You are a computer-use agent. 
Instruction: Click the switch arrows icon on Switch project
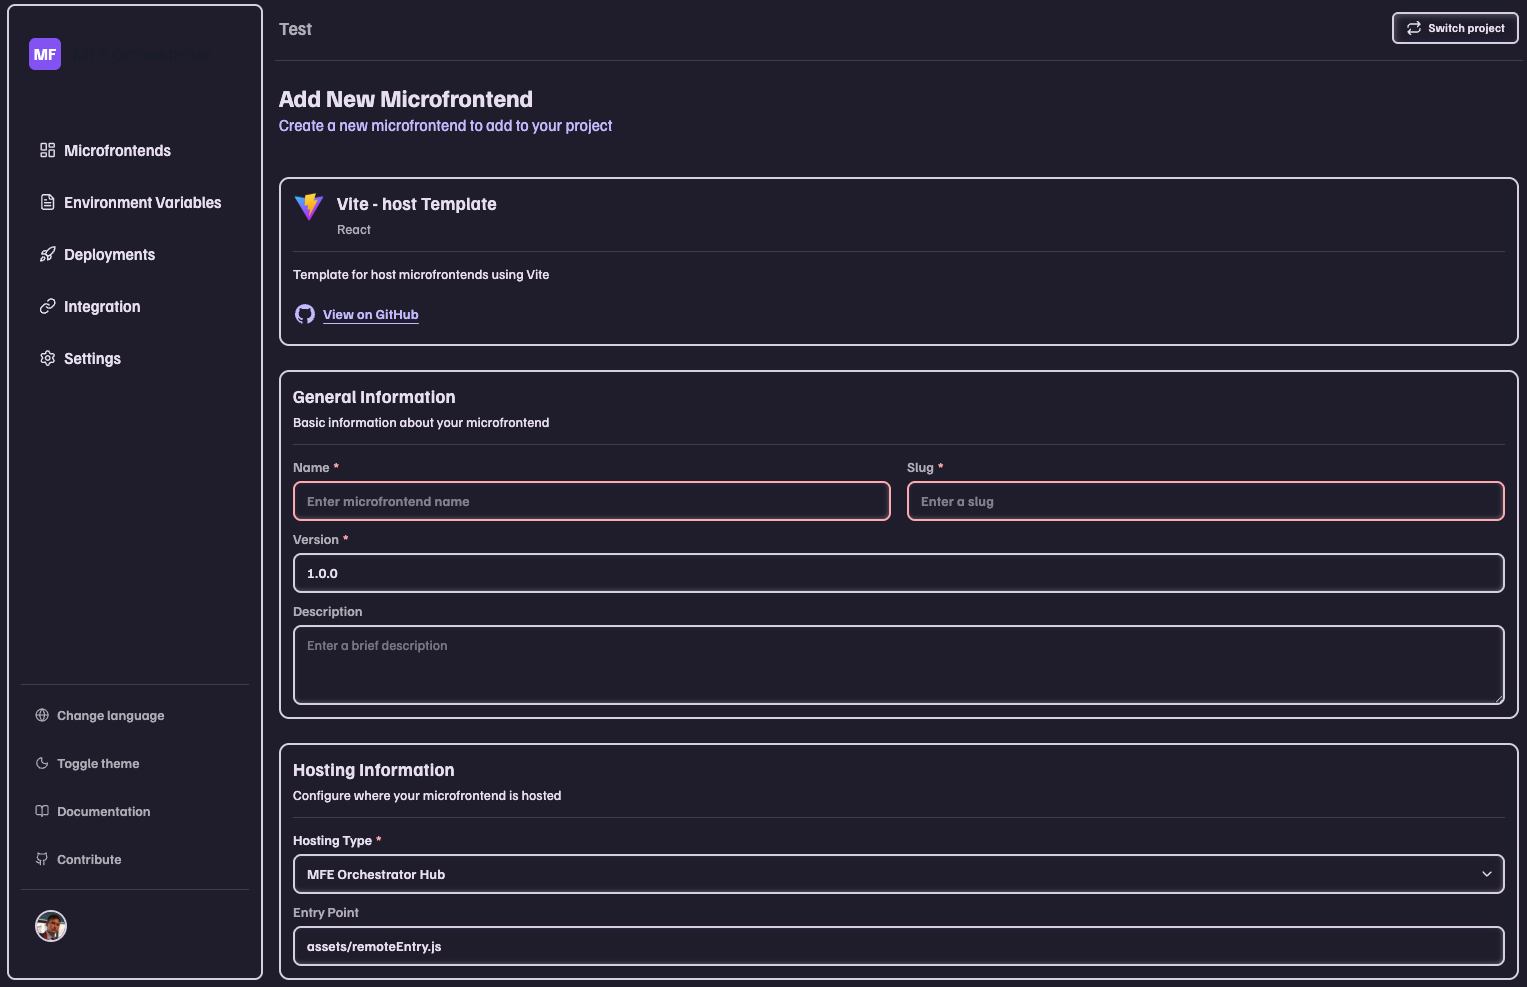[x=1413, y=28]
